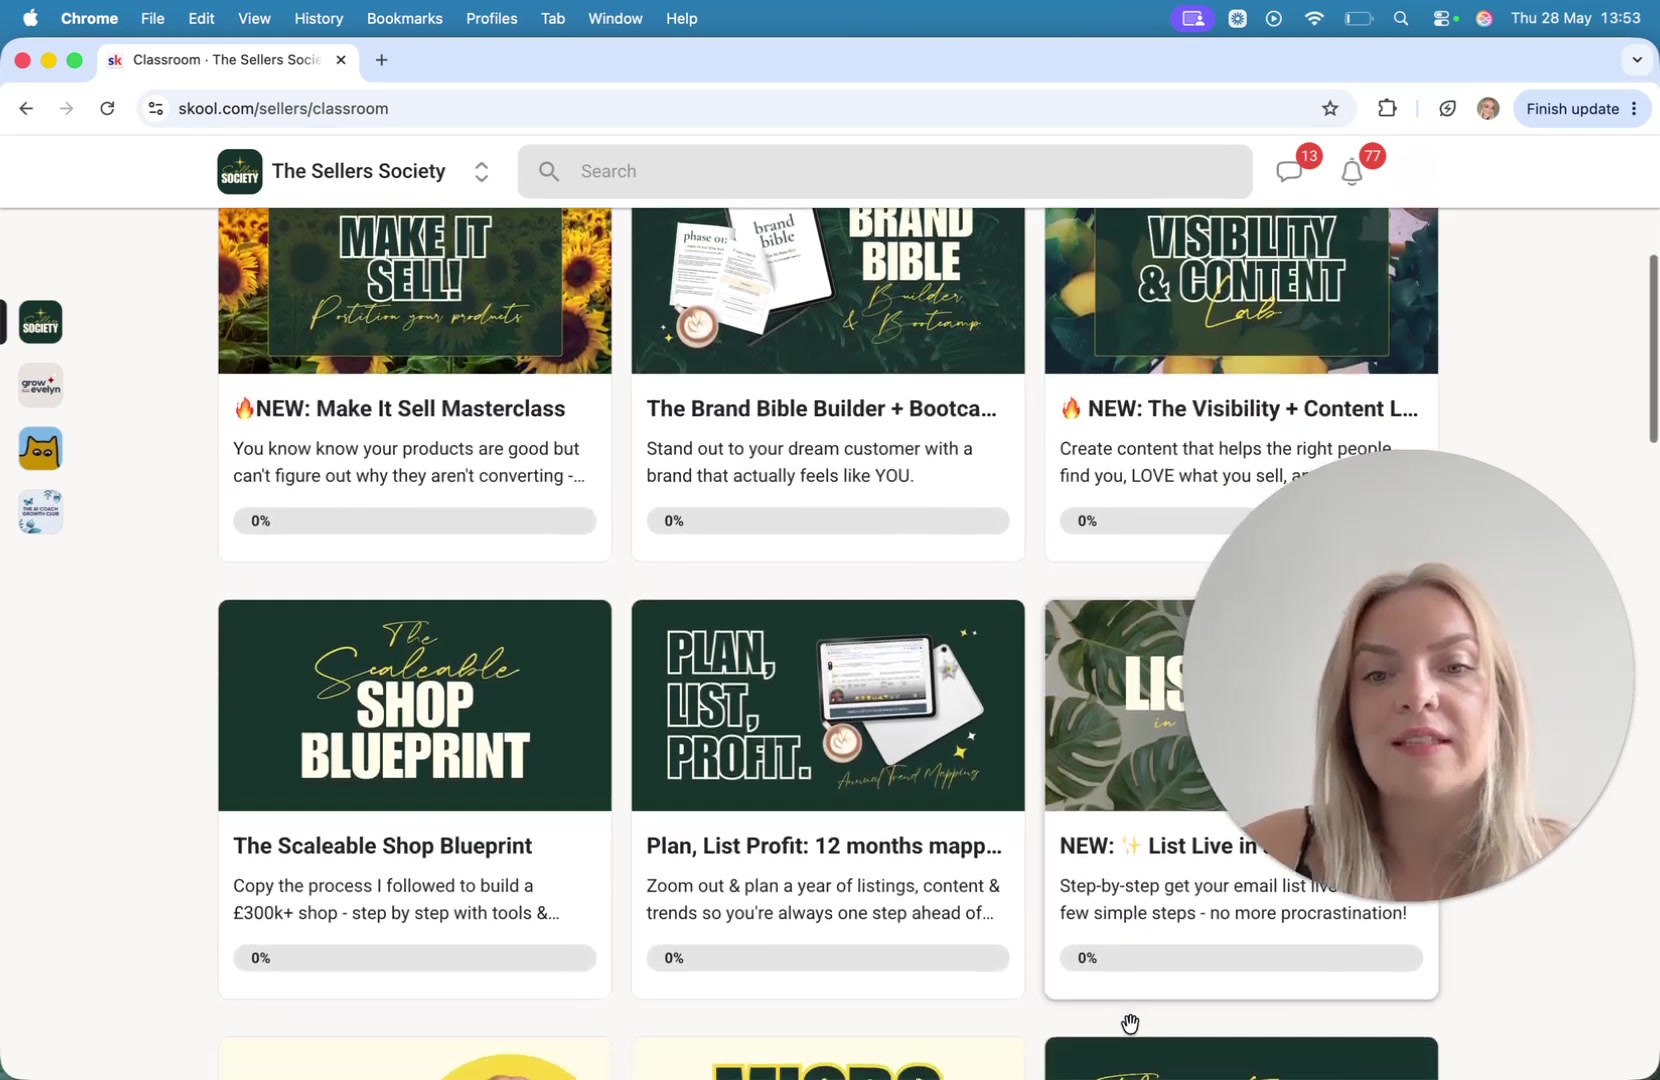Click the Search field
The image size is (1660, 1080).
click(x=885, y=171)
